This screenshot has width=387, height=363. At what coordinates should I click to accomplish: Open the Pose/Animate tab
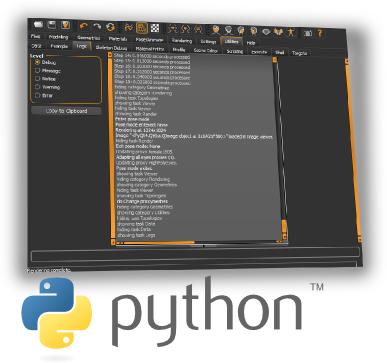click(x=149, y=40)
